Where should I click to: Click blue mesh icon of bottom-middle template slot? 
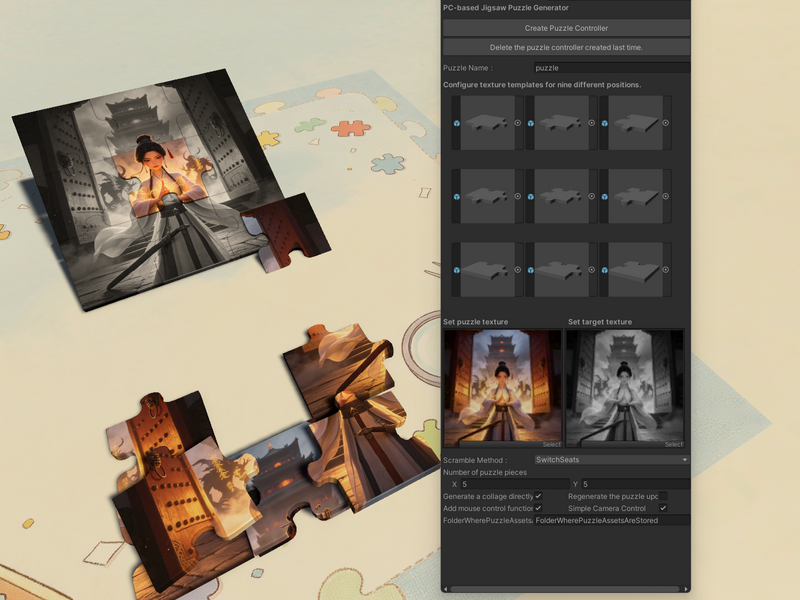[531, 270]
